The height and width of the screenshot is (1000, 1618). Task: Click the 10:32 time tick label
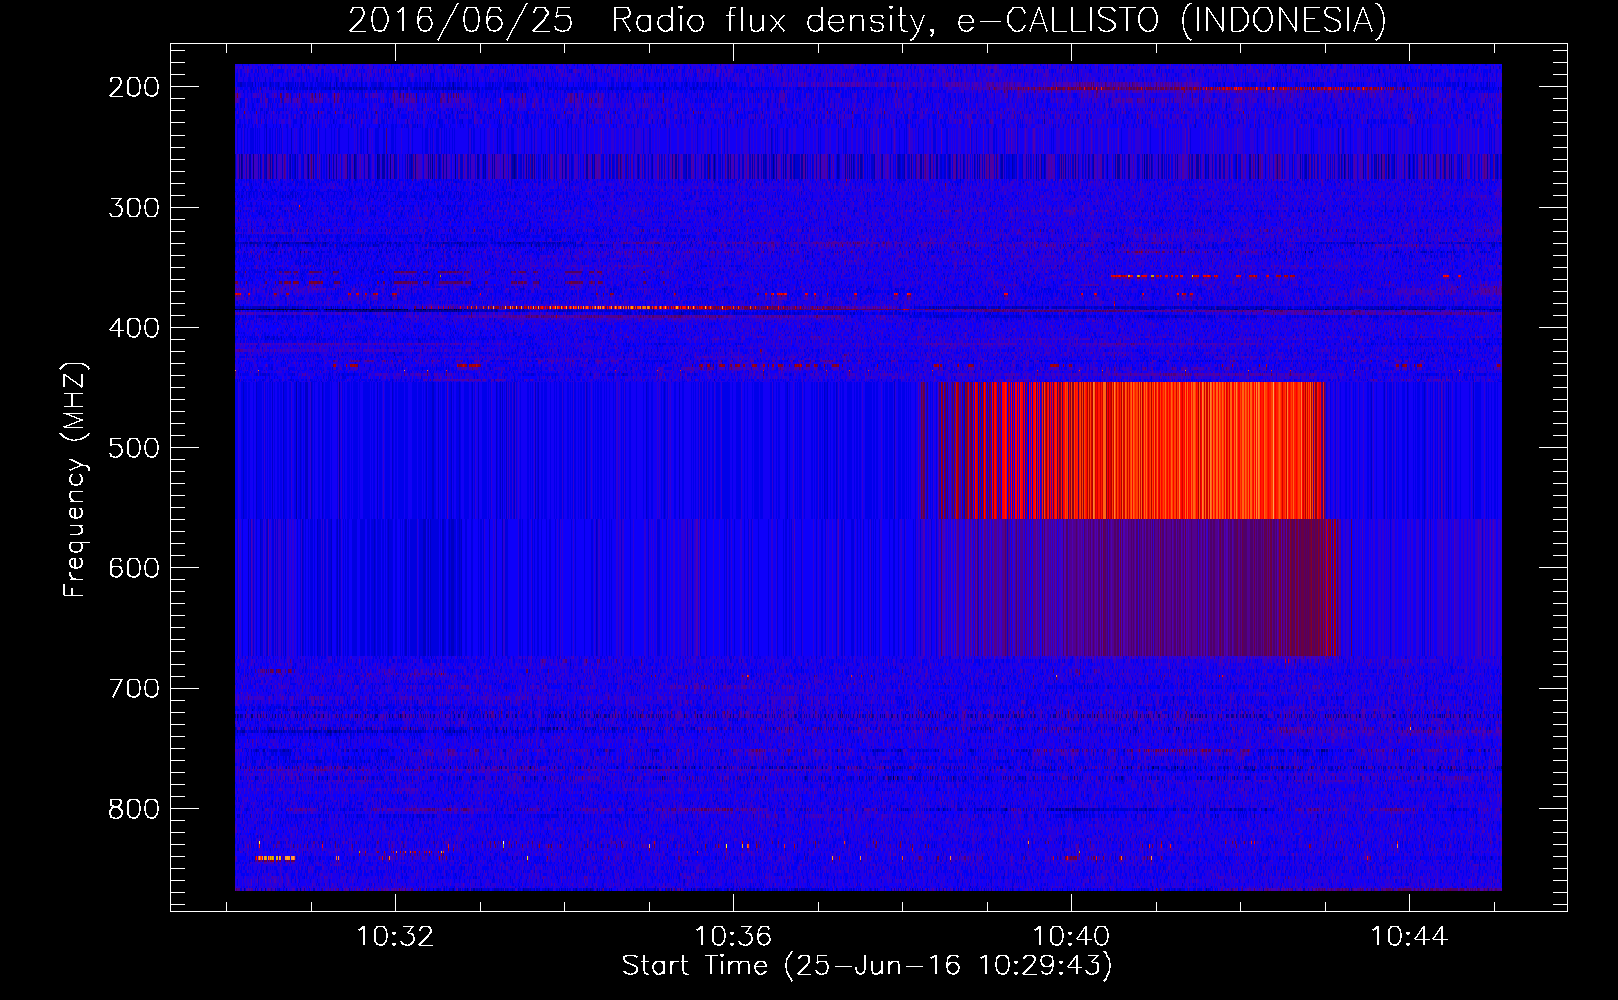point(395,937)
